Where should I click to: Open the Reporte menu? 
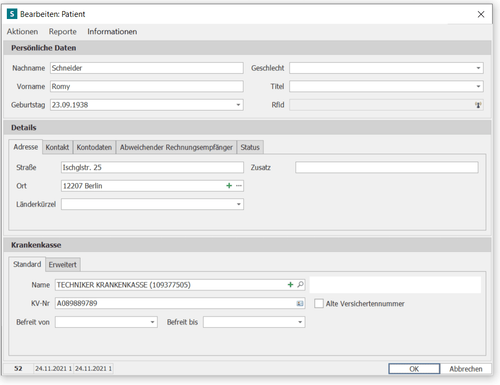(63, 32)
